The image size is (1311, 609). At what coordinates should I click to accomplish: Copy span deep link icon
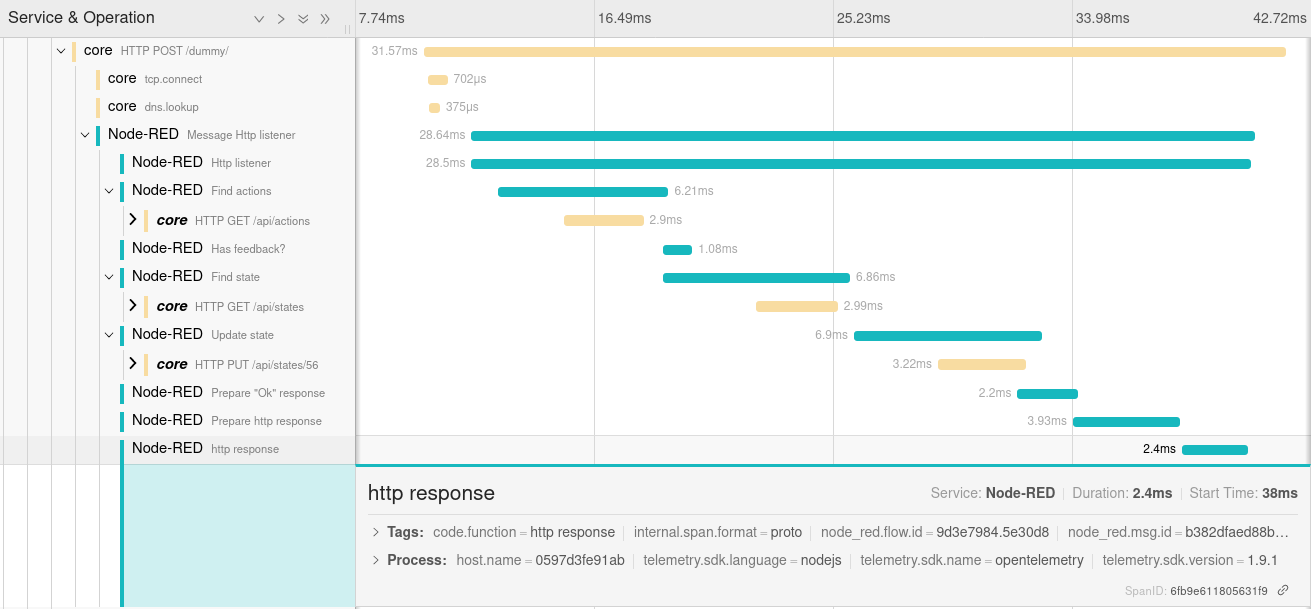pyautogui.click(x=1283, y=591)
